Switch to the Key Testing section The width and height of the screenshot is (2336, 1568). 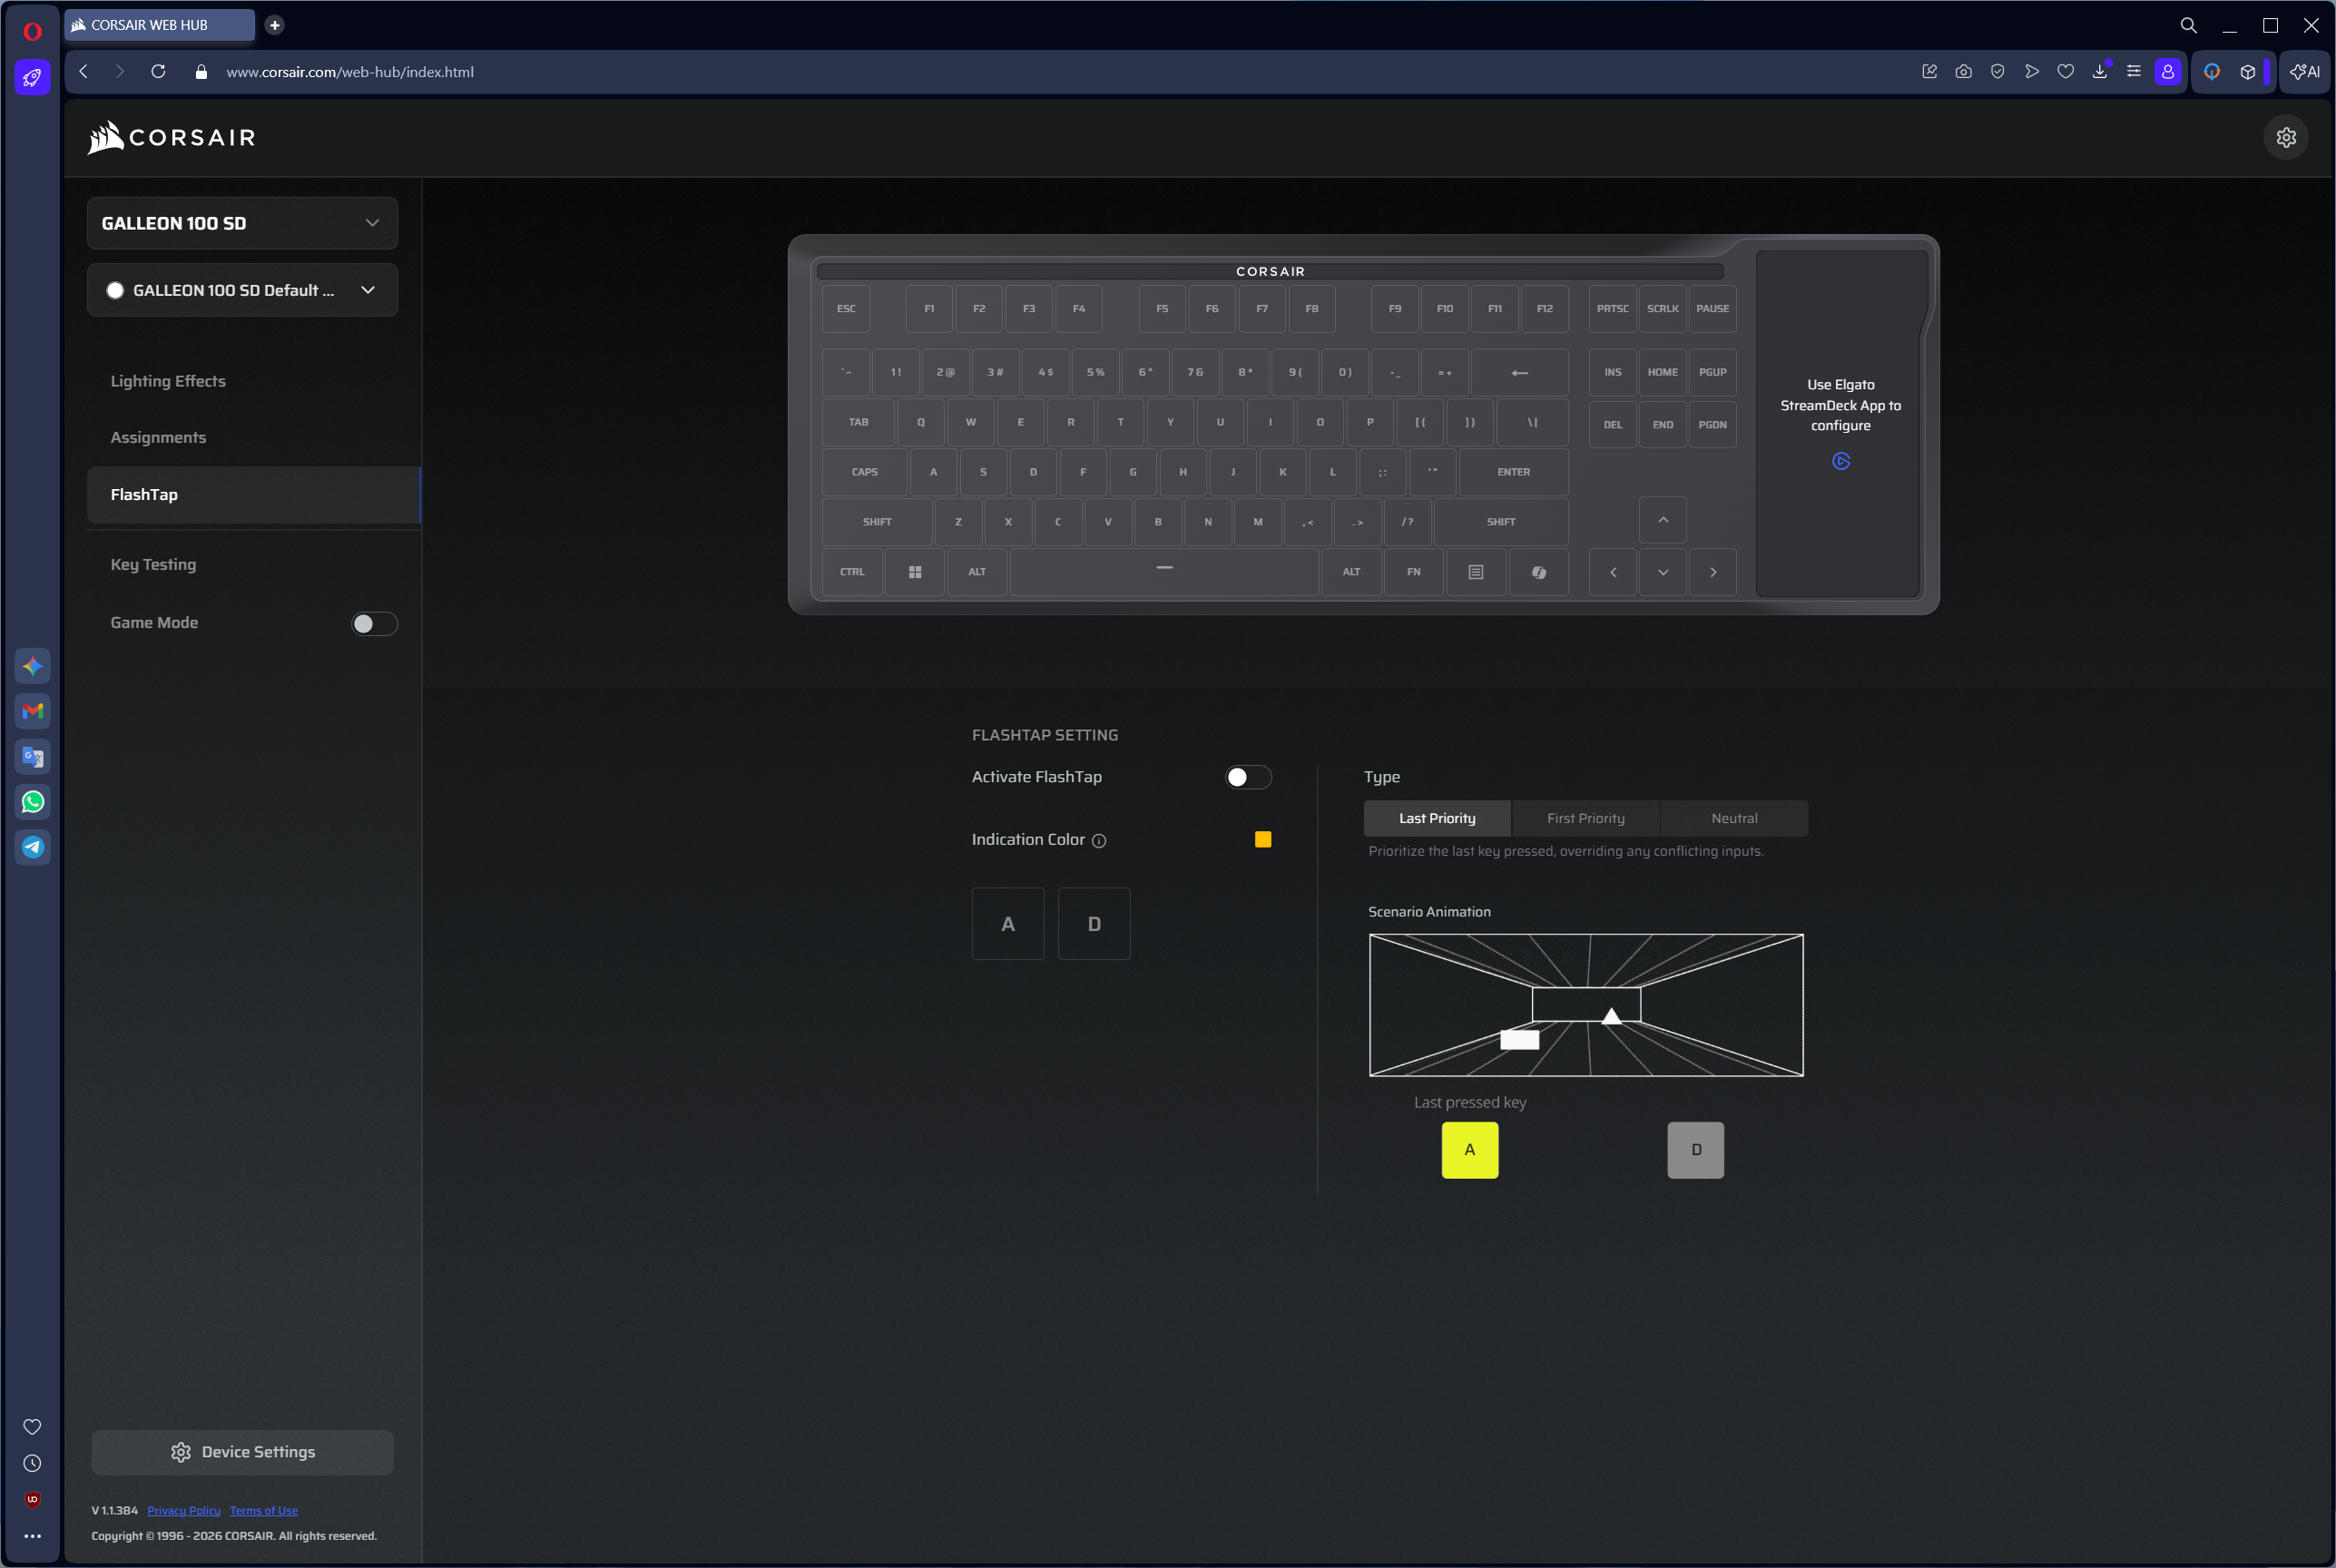pyautogui.click(x=153, y=564)
